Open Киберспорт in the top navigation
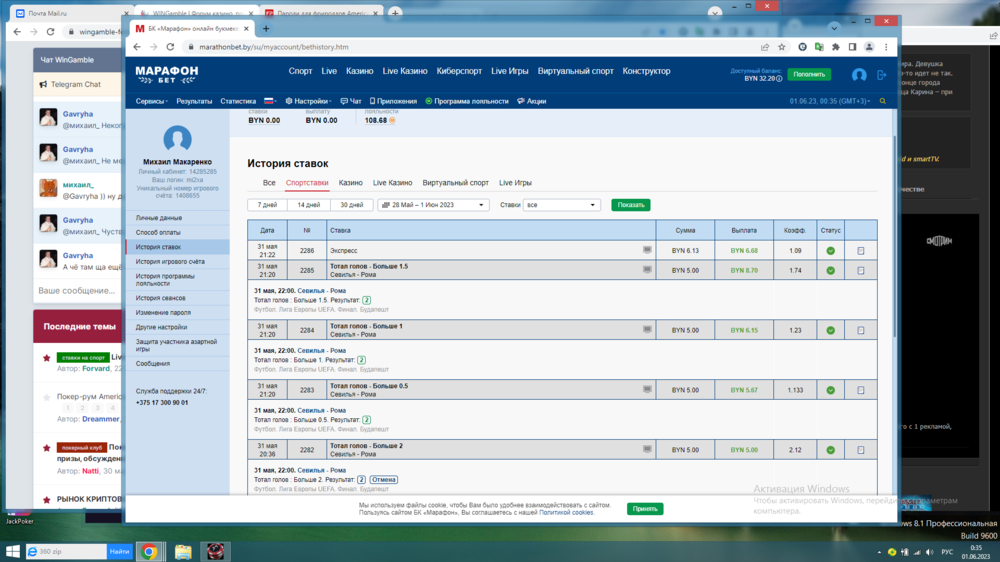This screenshot has width=1000, height=562. (x=459, y=72)
